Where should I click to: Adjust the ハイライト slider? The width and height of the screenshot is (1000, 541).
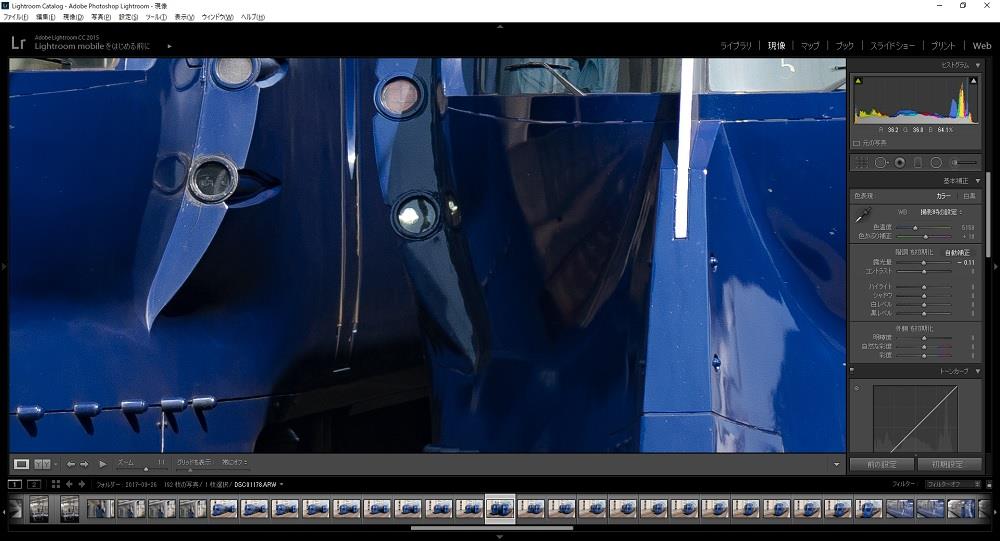coord(925,286)
